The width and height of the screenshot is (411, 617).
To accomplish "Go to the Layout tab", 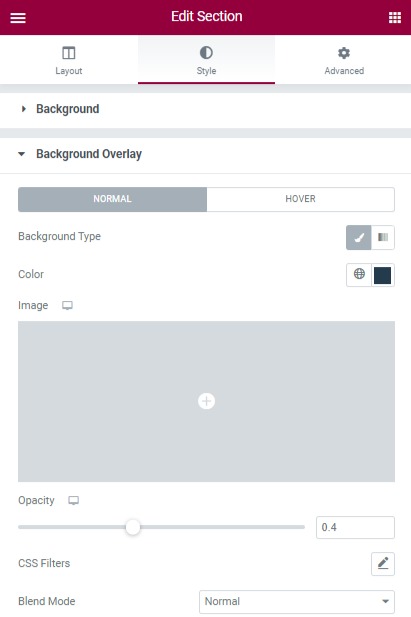I will click(x=69, y=60).
